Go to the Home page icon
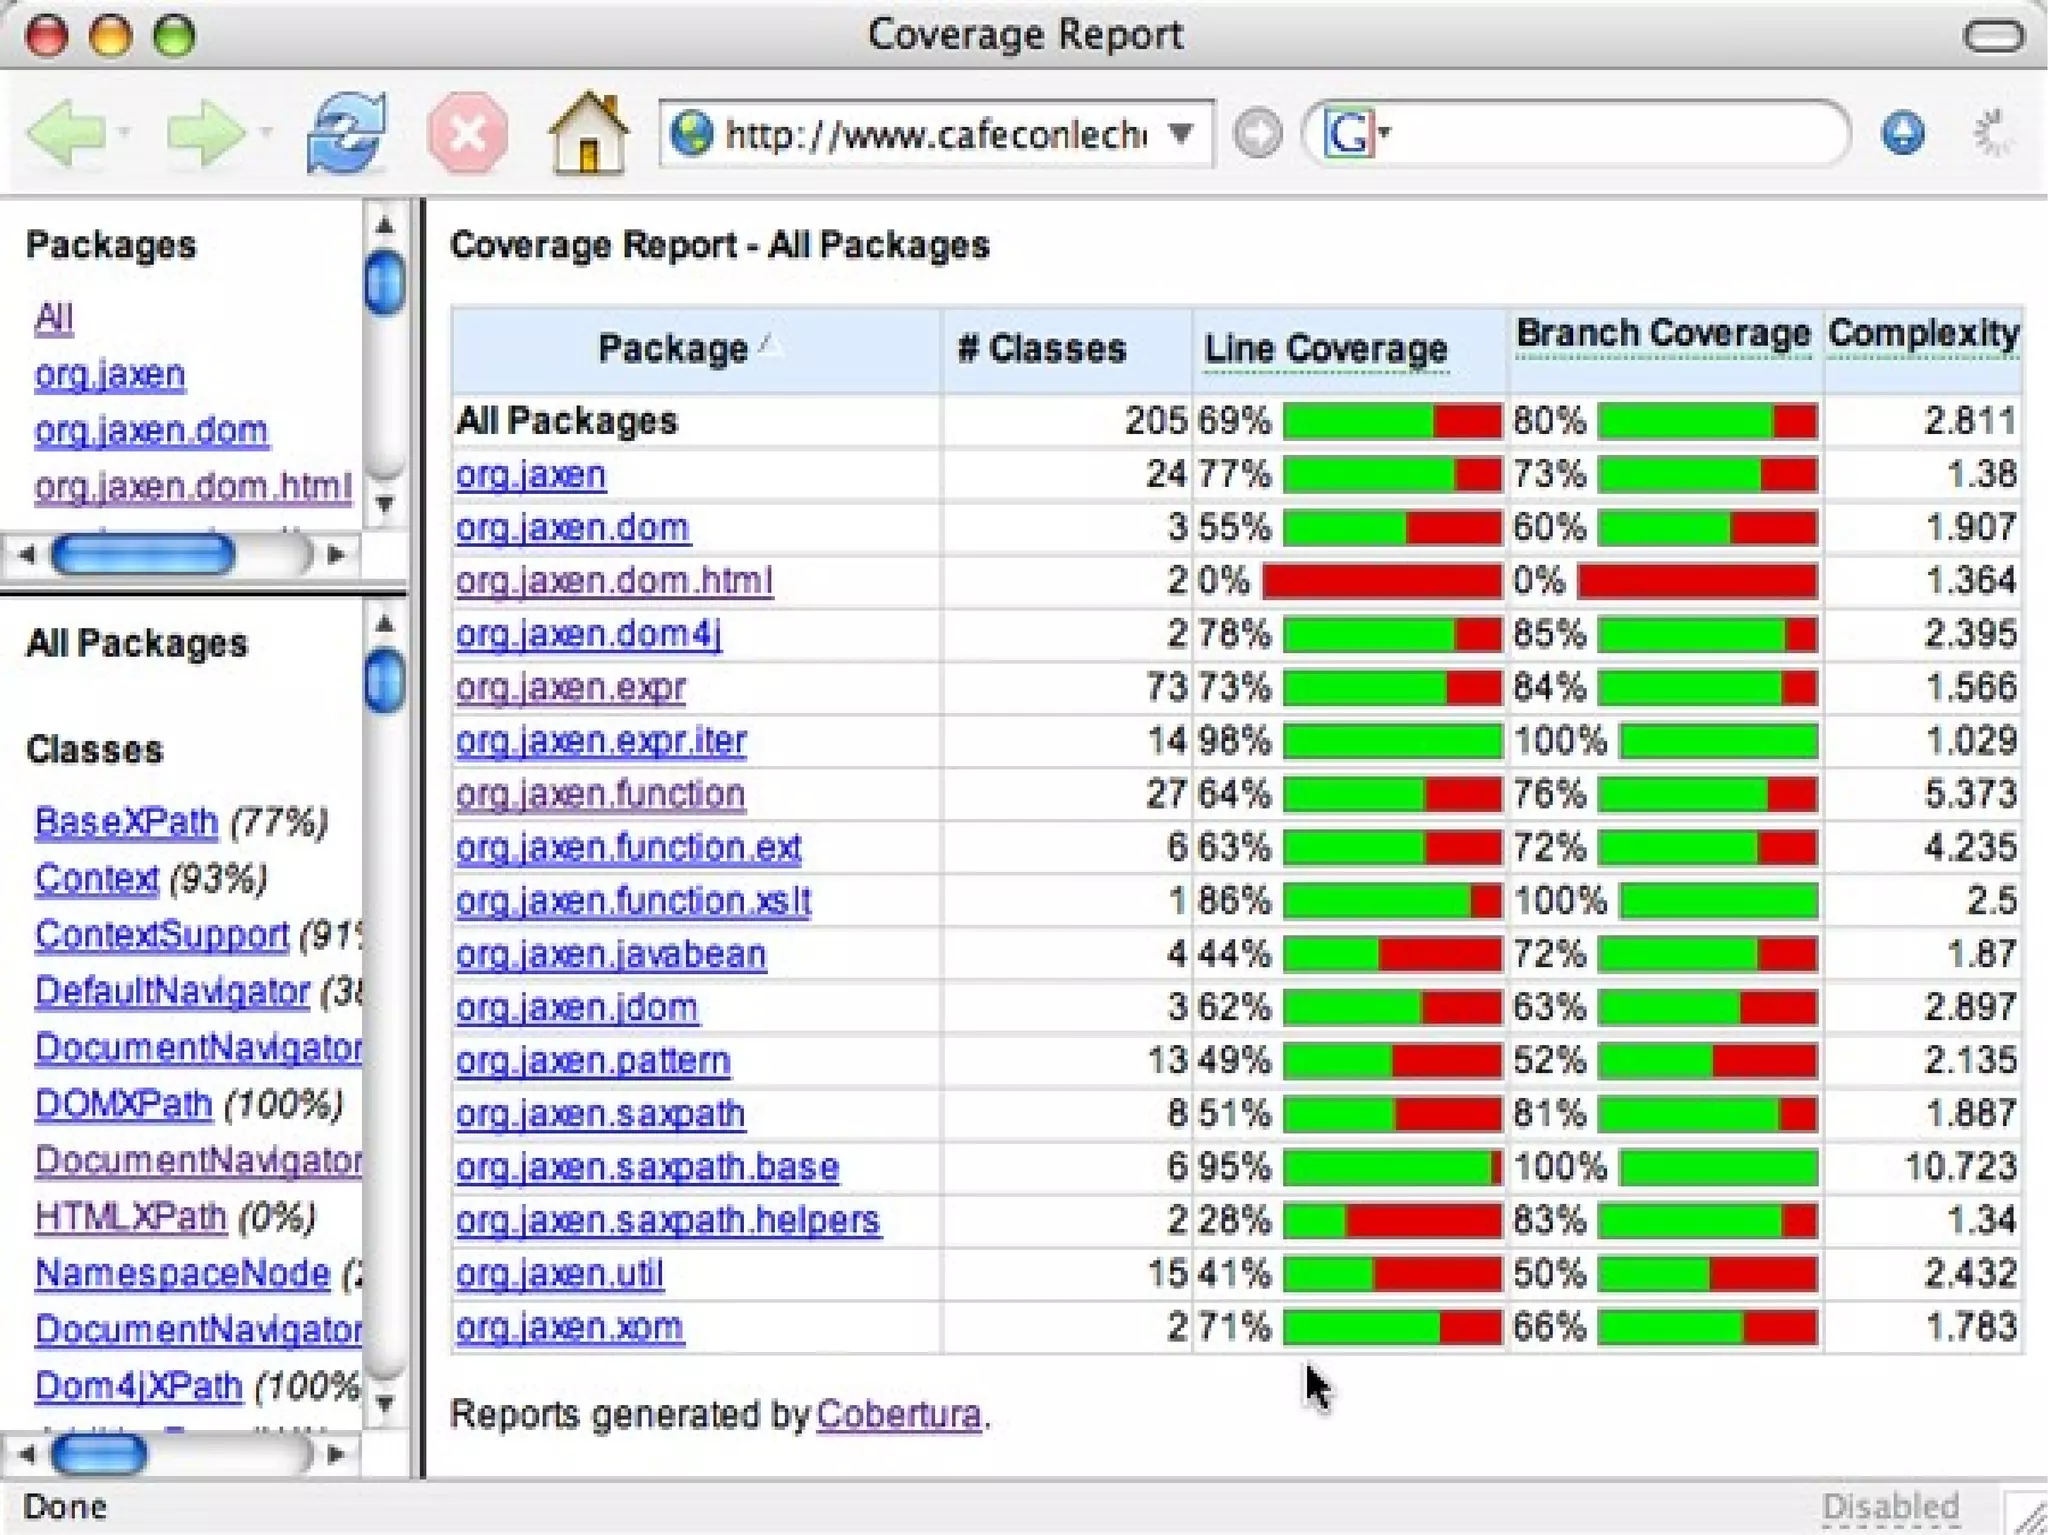This screenshot has height=1535, width=2048. (x=588, y=133)
